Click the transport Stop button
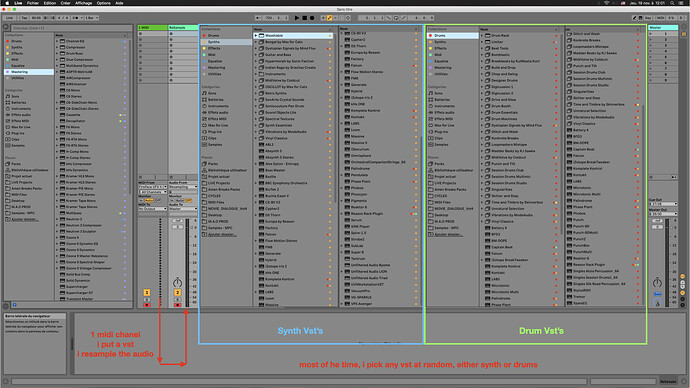Image resolution: width=690 pixels, height=388 pixels. point(304,18)
